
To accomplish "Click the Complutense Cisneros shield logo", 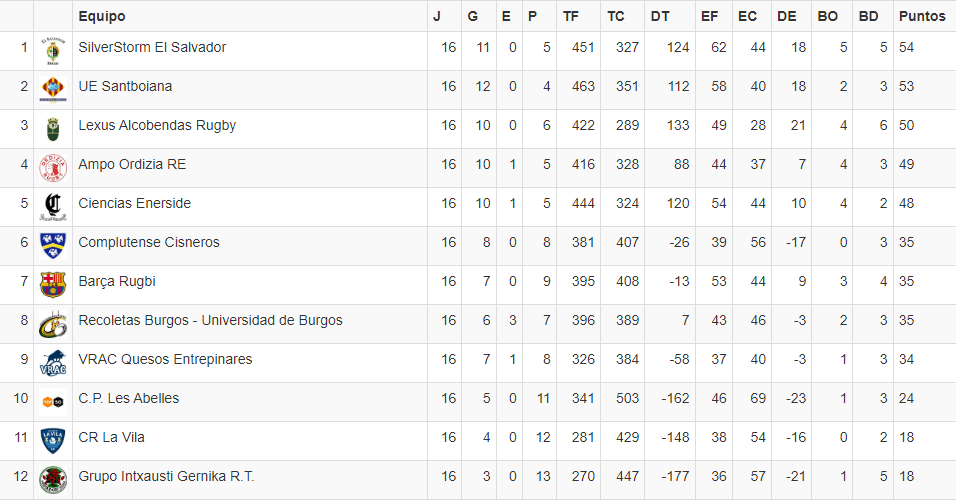I will 52,244.
